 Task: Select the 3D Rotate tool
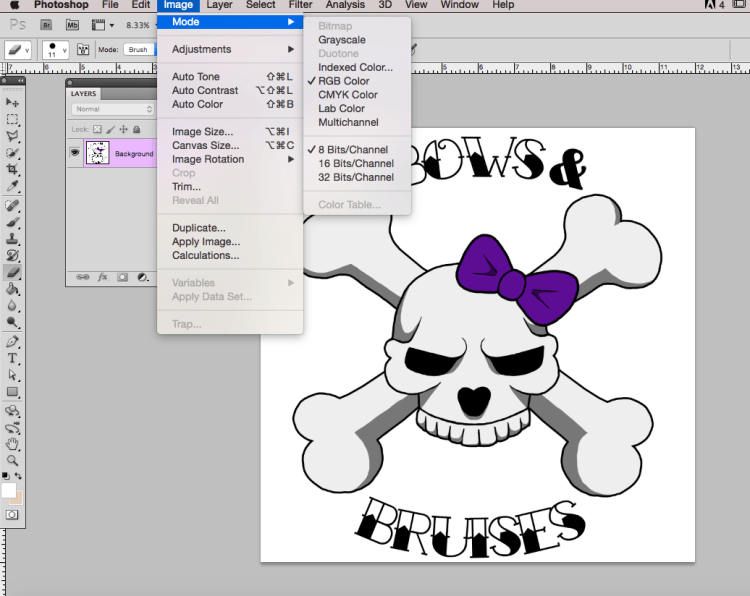click(x=12, y=411)
